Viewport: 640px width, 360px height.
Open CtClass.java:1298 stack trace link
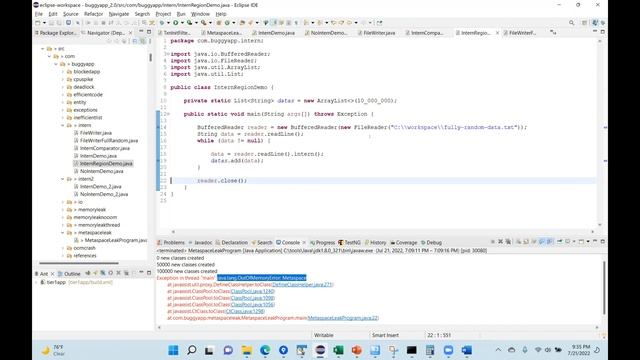[x=245, y=311]
